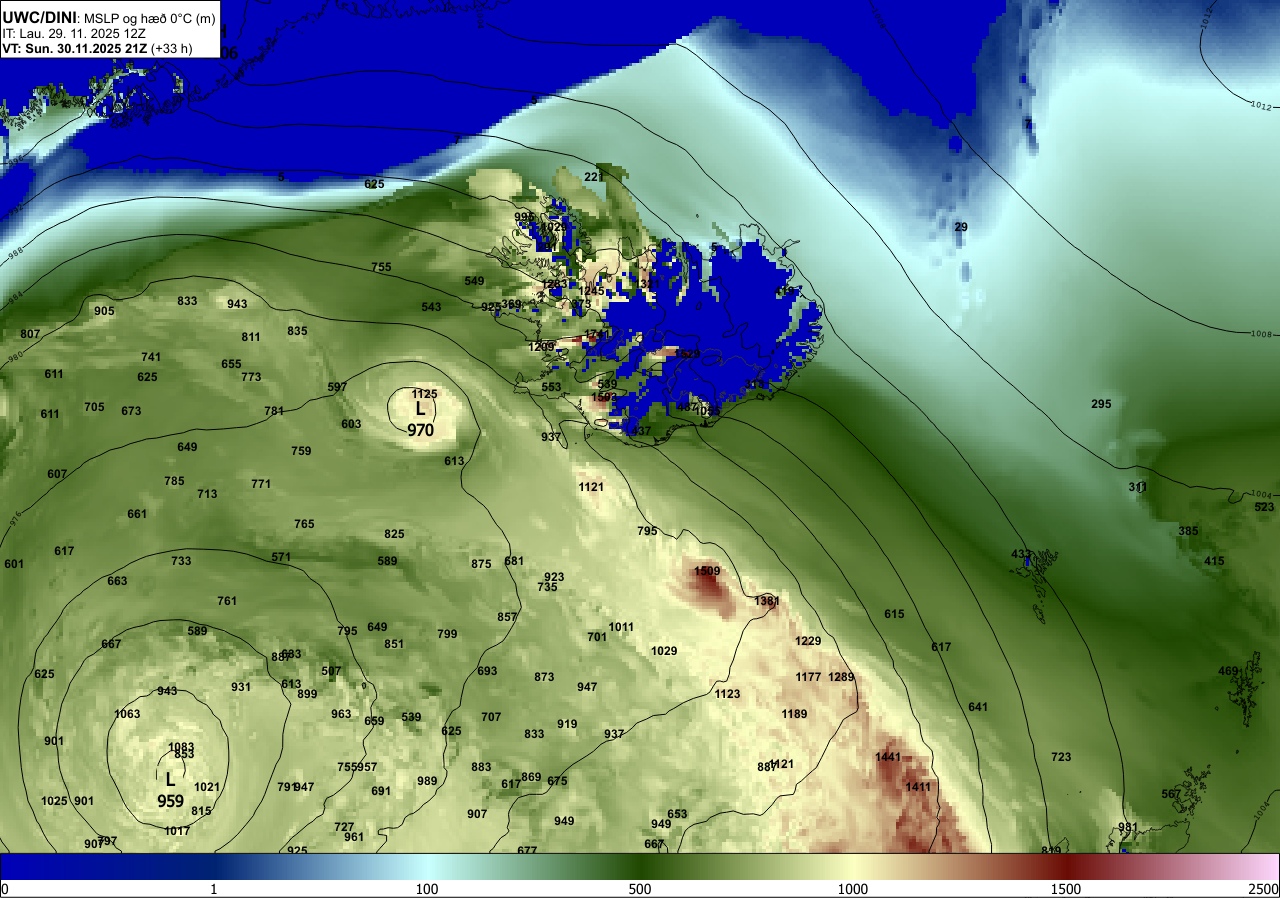Click the 905 height value
This screenshot has height=898, width=1280.
[x=104, y=311]
